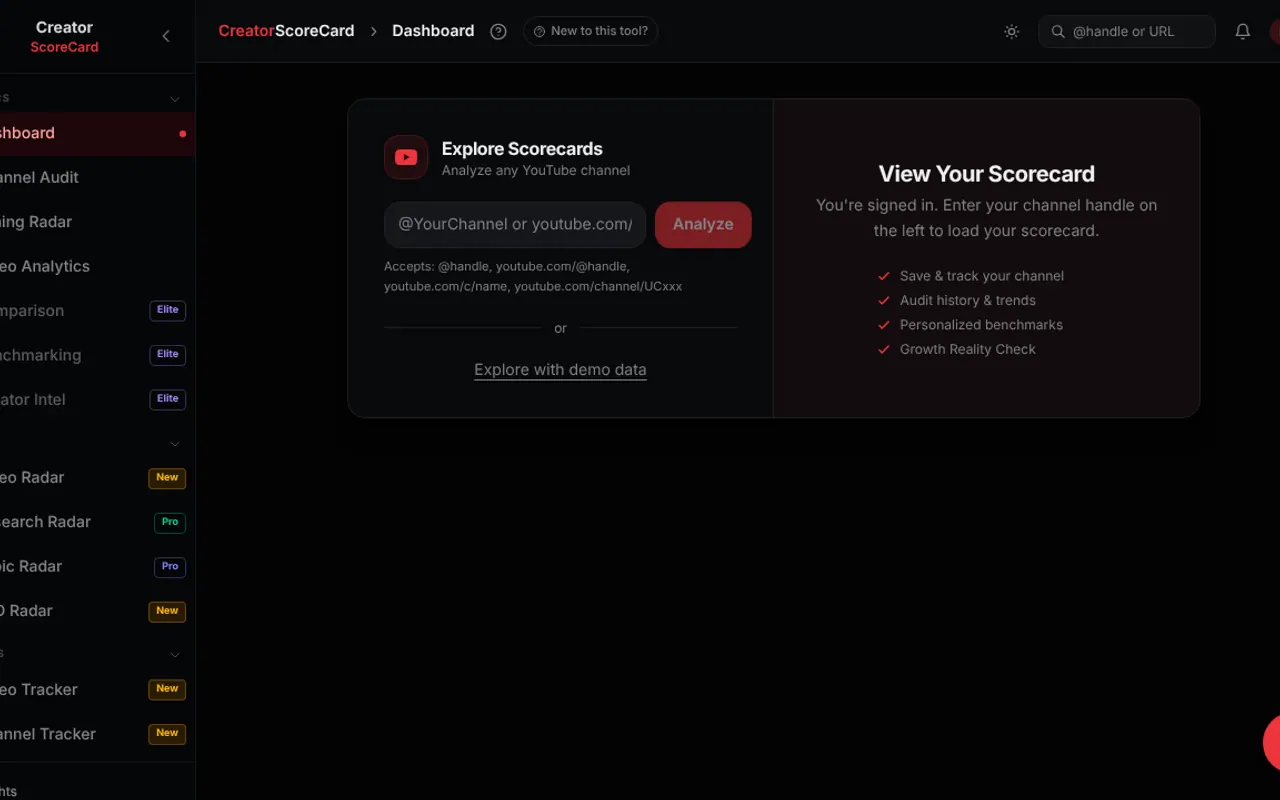
Task: Click the 'Save & track your channel' line
Action: pos(971,276)
